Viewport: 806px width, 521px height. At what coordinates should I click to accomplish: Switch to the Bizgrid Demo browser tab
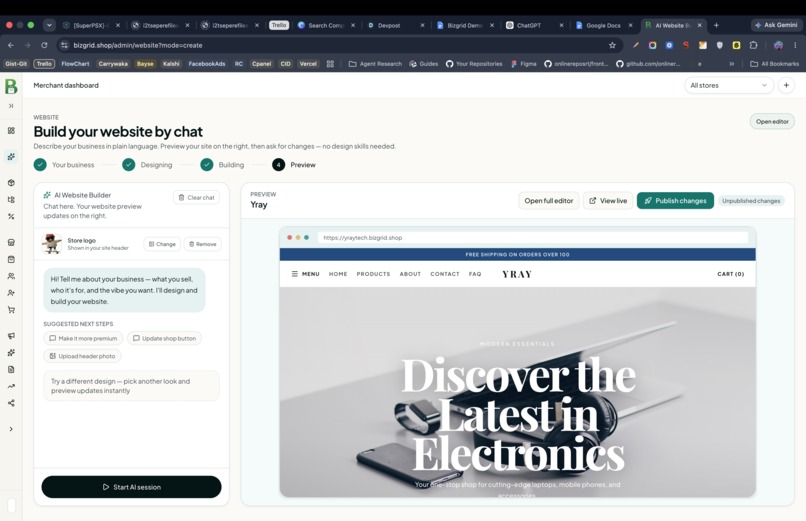tap(465, 25)
